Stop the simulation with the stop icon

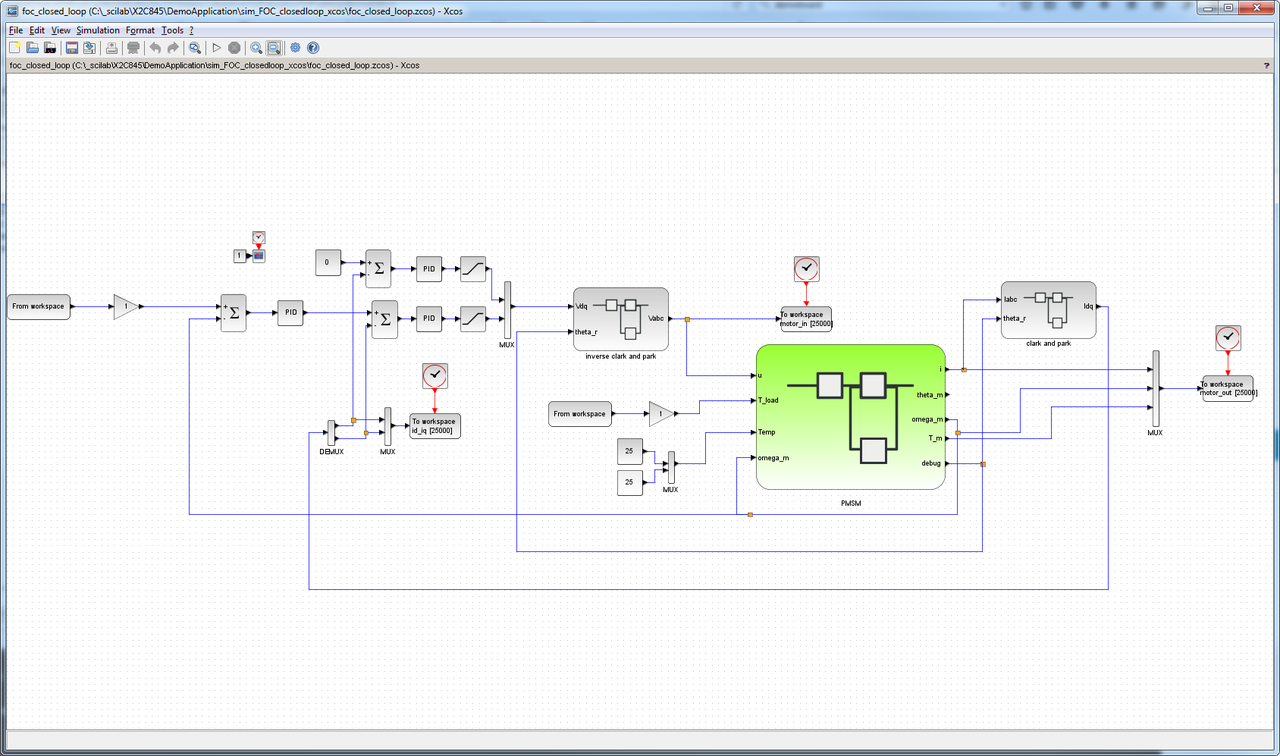tap(233, 47)
